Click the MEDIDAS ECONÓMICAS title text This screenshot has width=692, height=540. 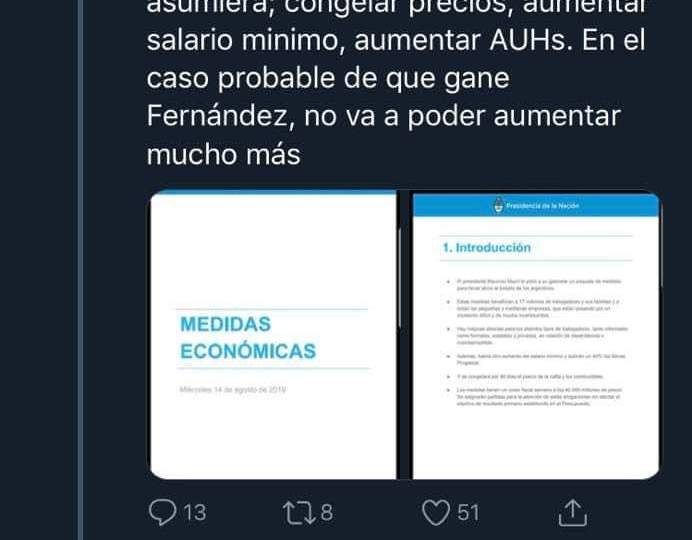click(x=248, y=338)
